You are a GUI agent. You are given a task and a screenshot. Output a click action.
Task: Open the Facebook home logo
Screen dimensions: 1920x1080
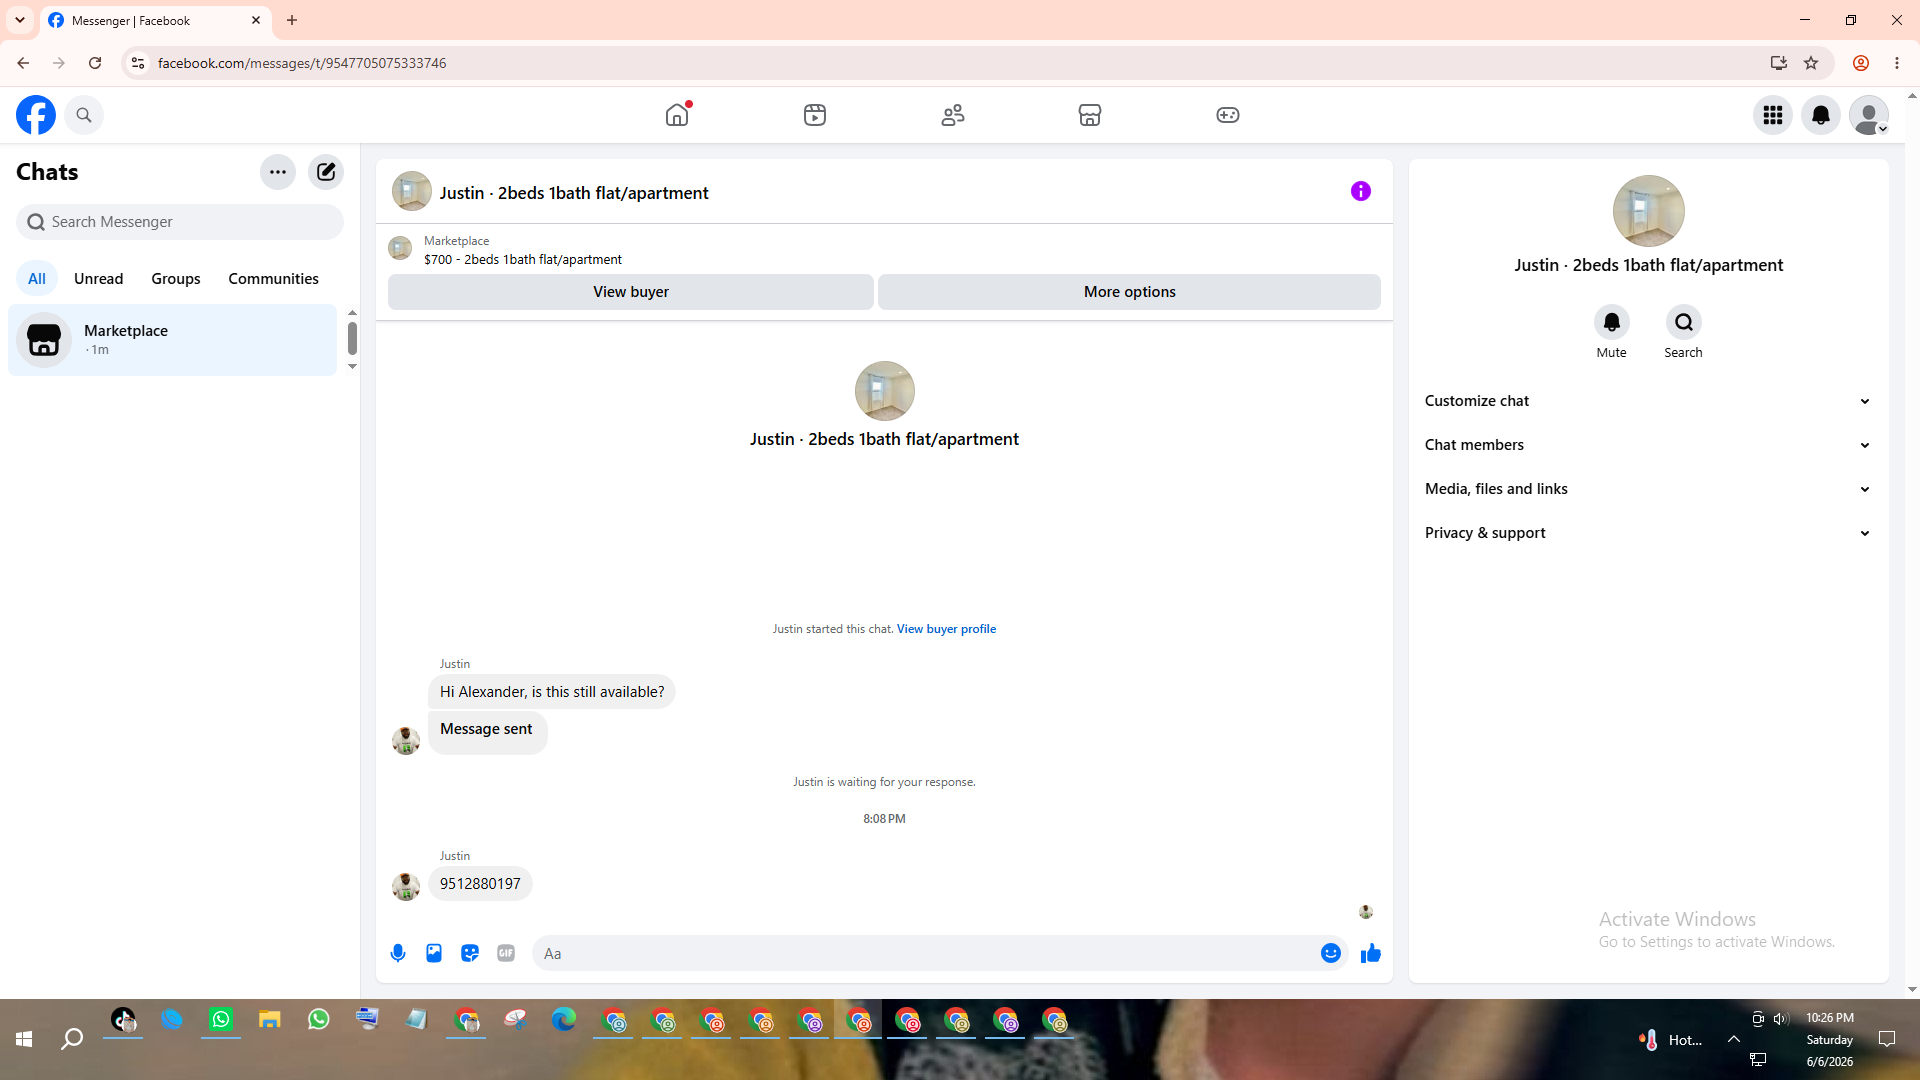(36, 115)
